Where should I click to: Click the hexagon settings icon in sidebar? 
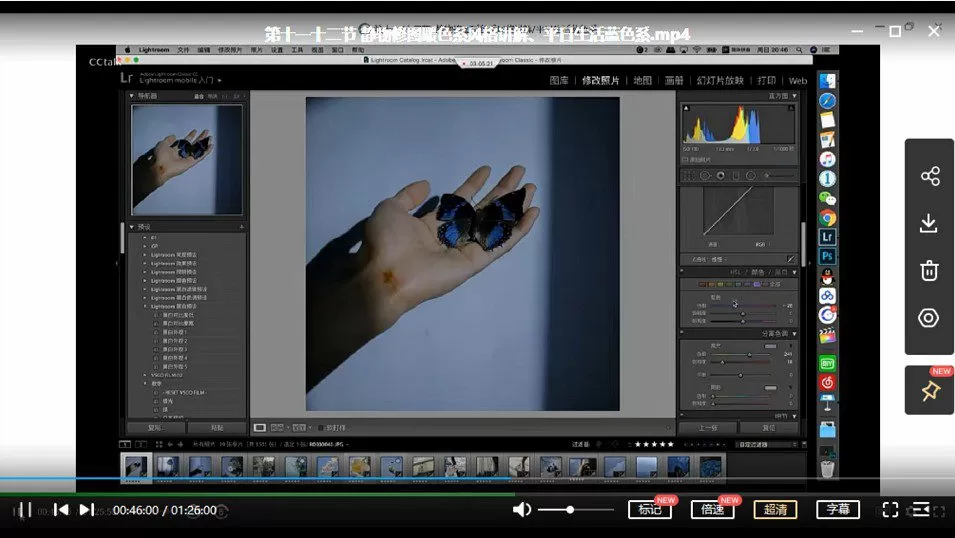point(929,318)
